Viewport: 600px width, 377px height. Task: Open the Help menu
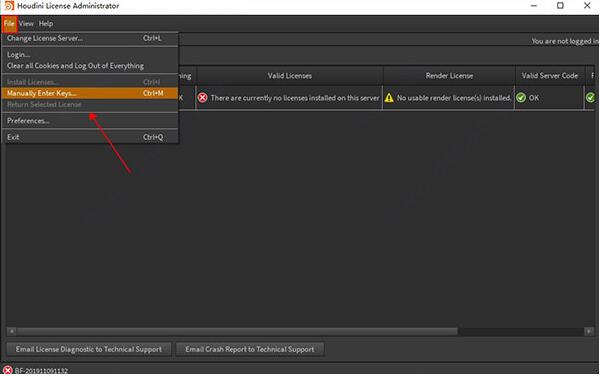[x=46, y=24]
